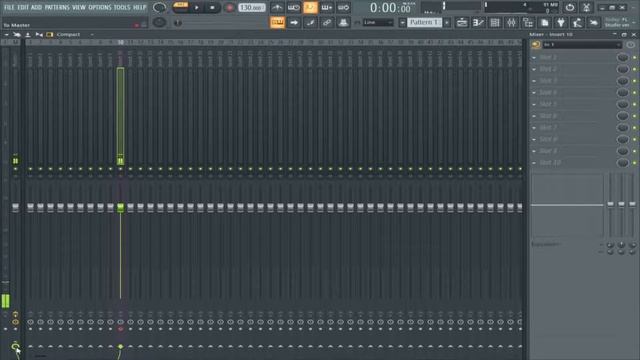
Task: Click the 0:00:00 time display
Action: [x=390, y=7]
